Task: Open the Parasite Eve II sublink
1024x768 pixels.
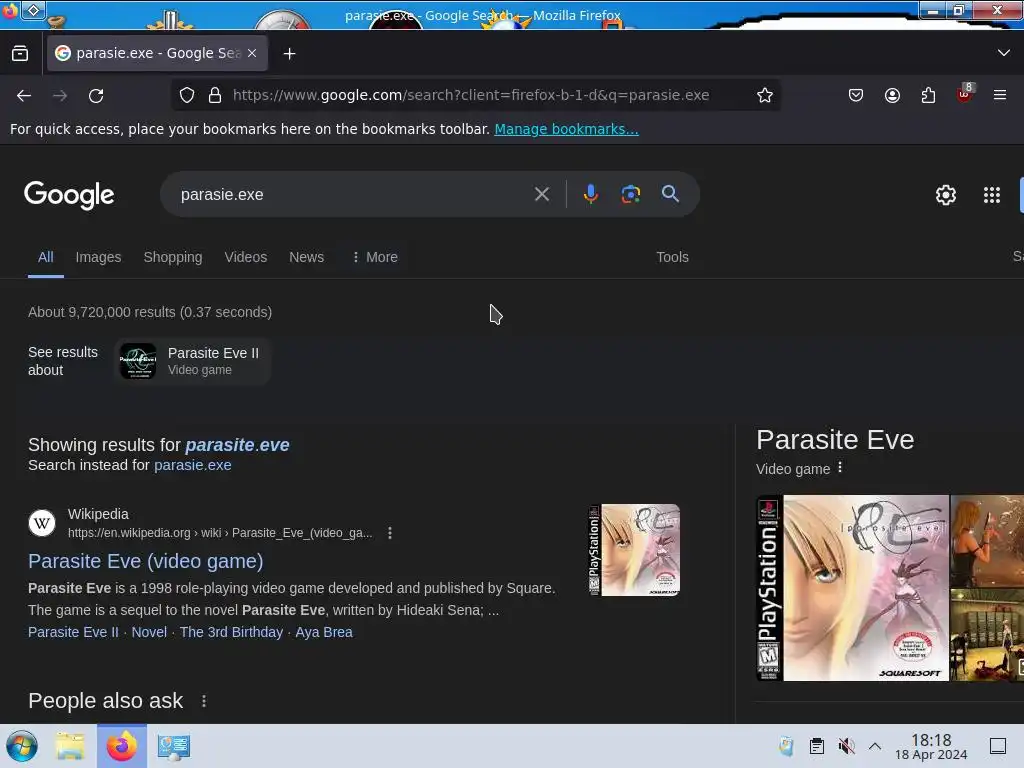Action: tap(73, 632)
